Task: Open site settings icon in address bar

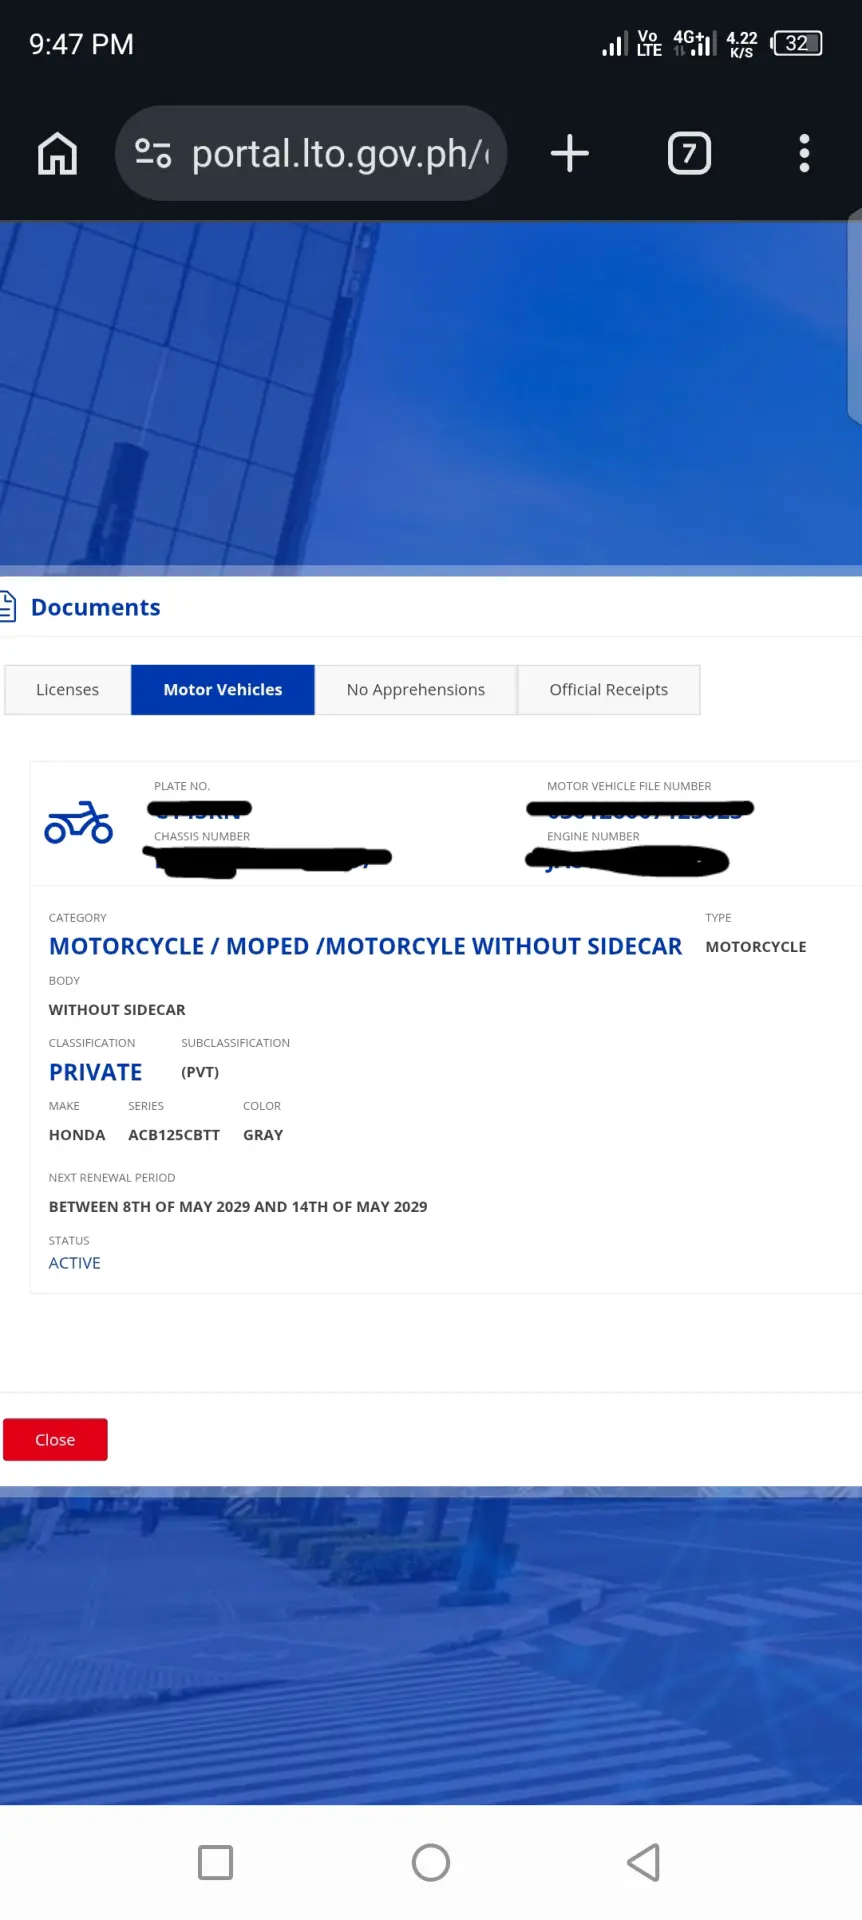Action: tap(153, 153)
